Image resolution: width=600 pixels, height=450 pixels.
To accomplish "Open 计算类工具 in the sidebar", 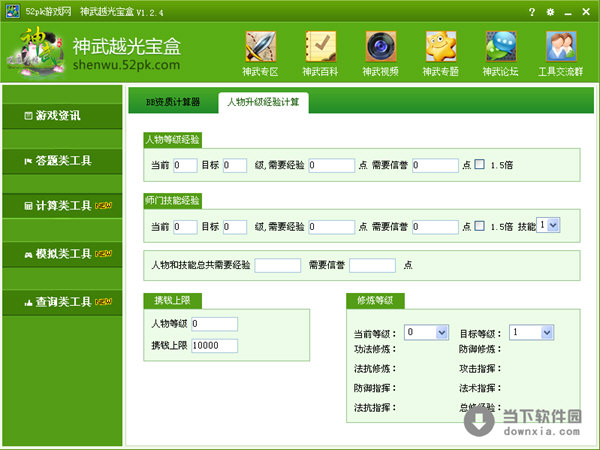I will coord(62,206).
